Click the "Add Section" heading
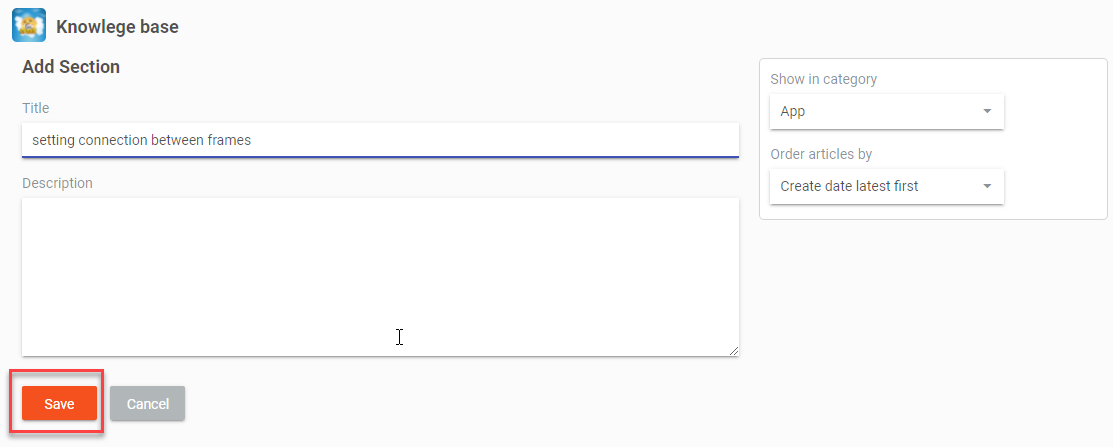The image size is (1113, 447). coord(71,68)
